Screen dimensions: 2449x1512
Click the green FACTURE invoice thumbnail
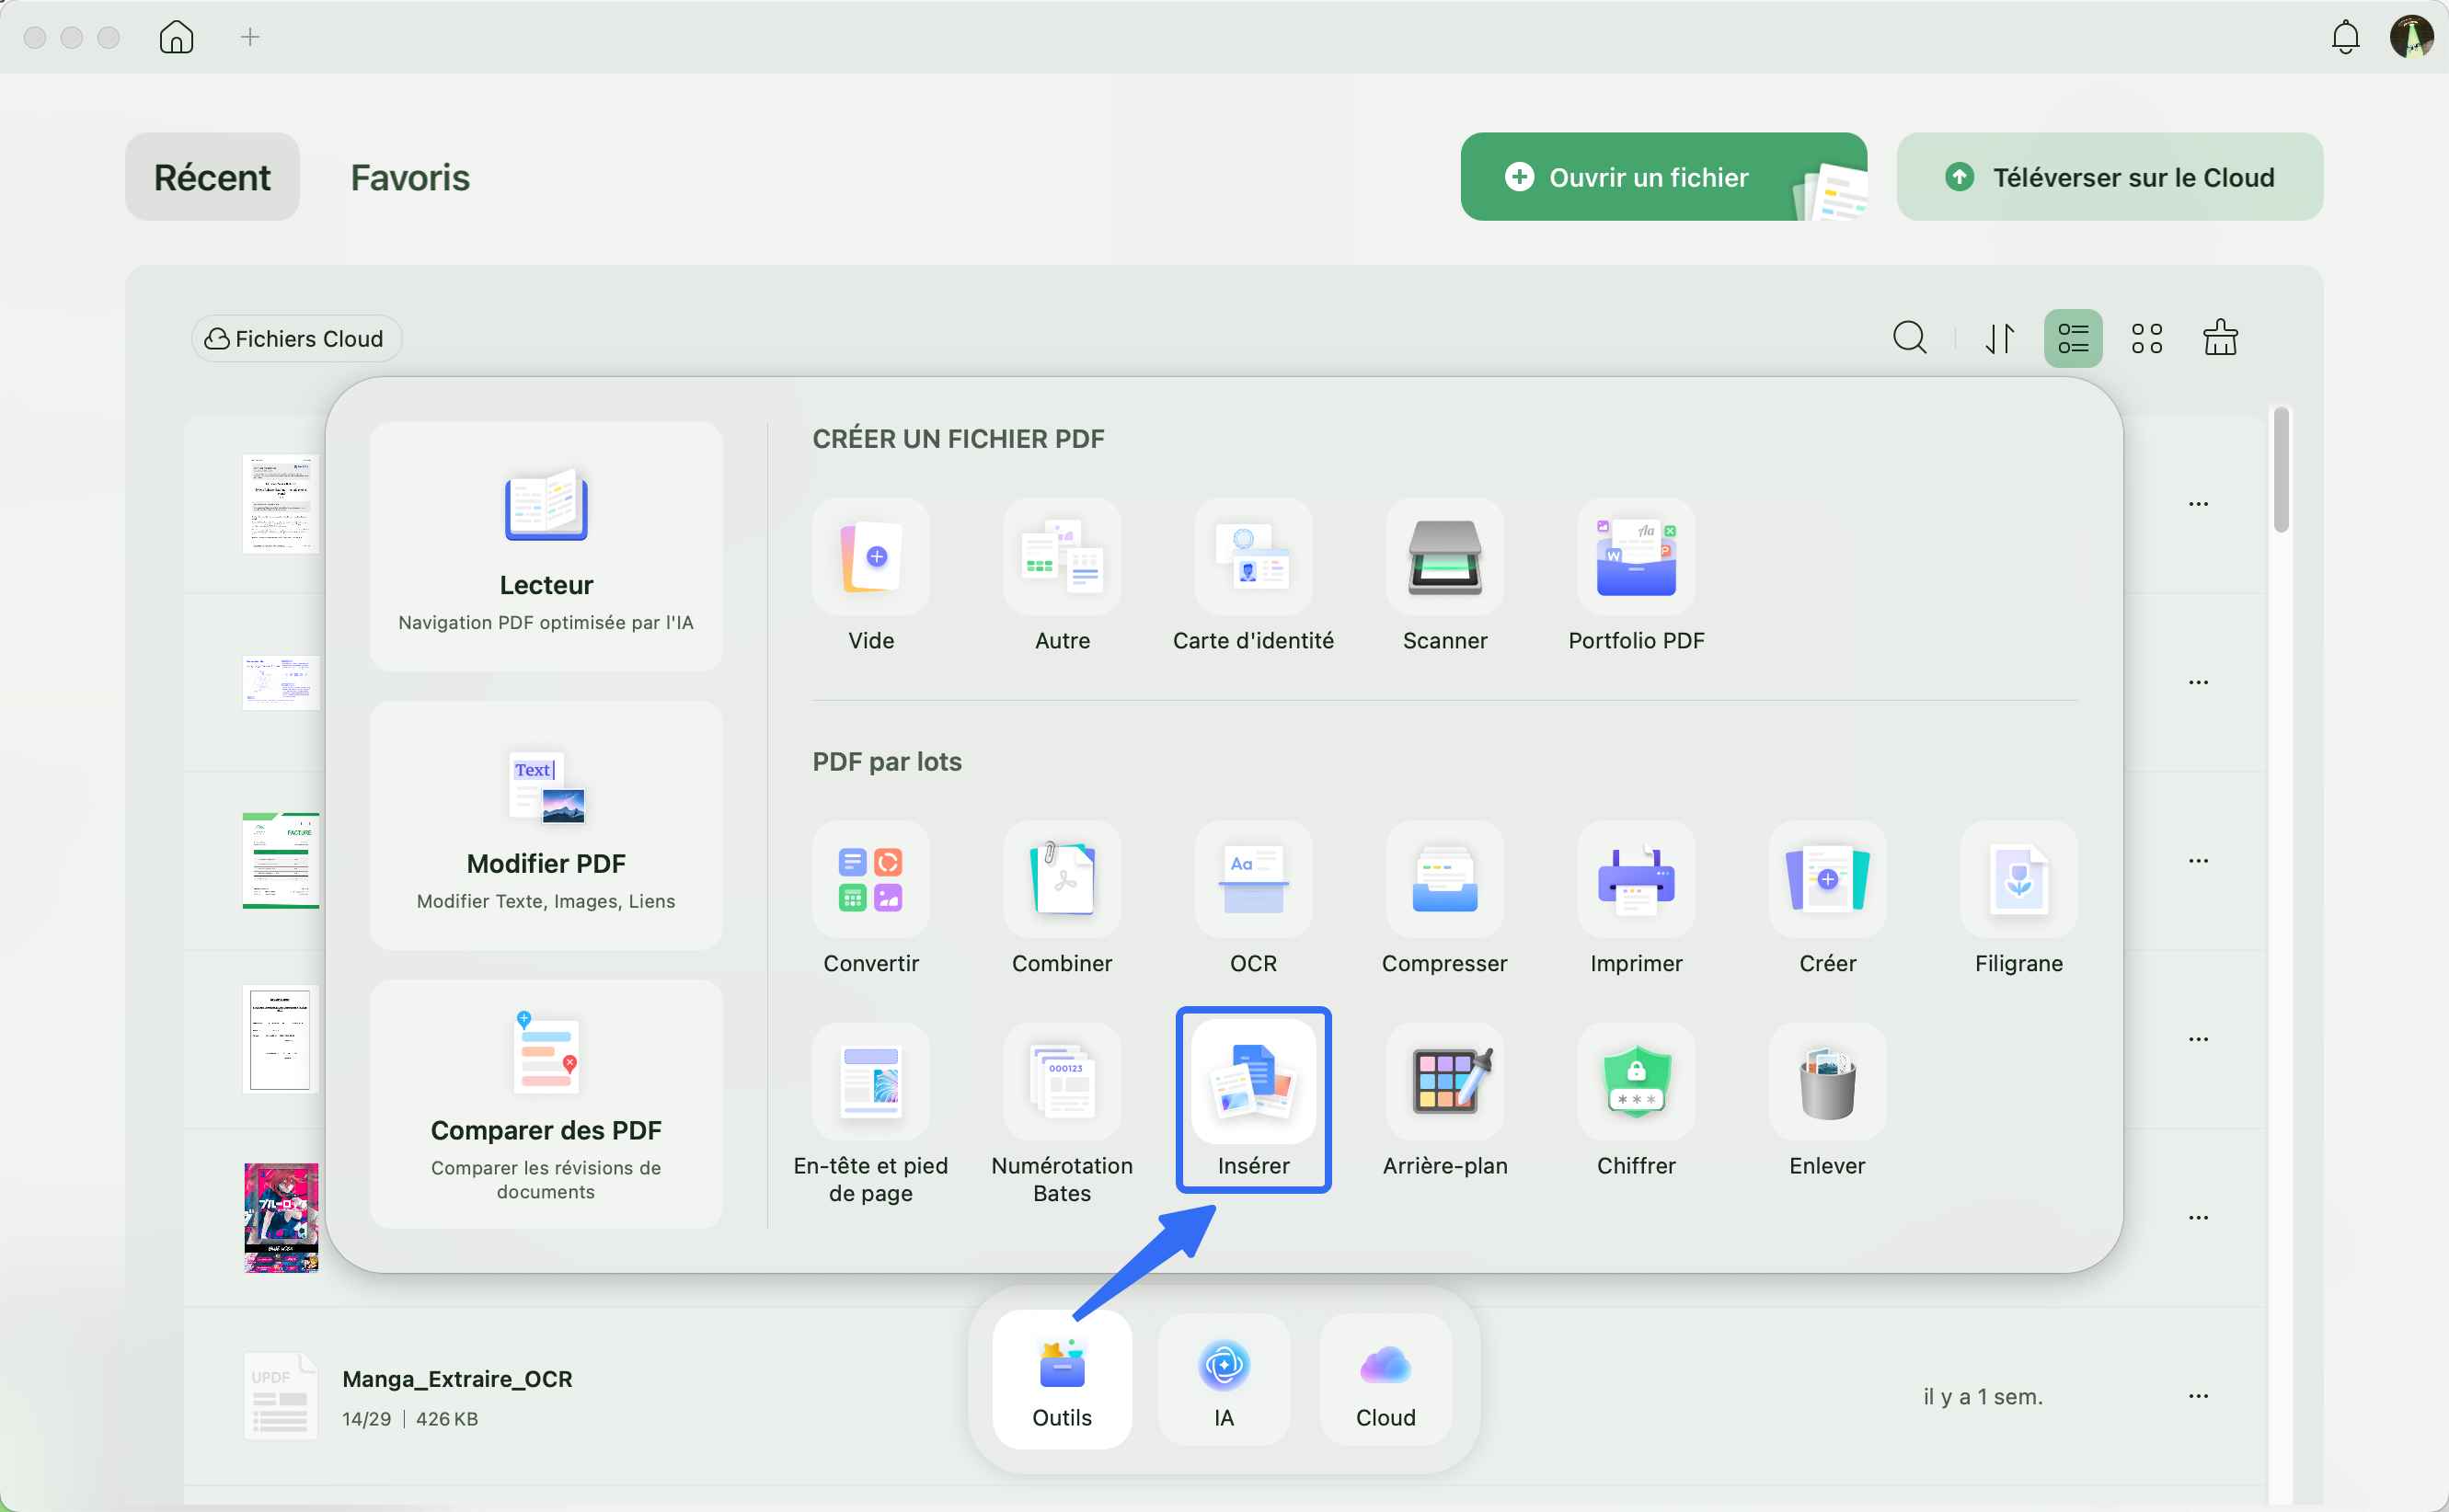281,860
